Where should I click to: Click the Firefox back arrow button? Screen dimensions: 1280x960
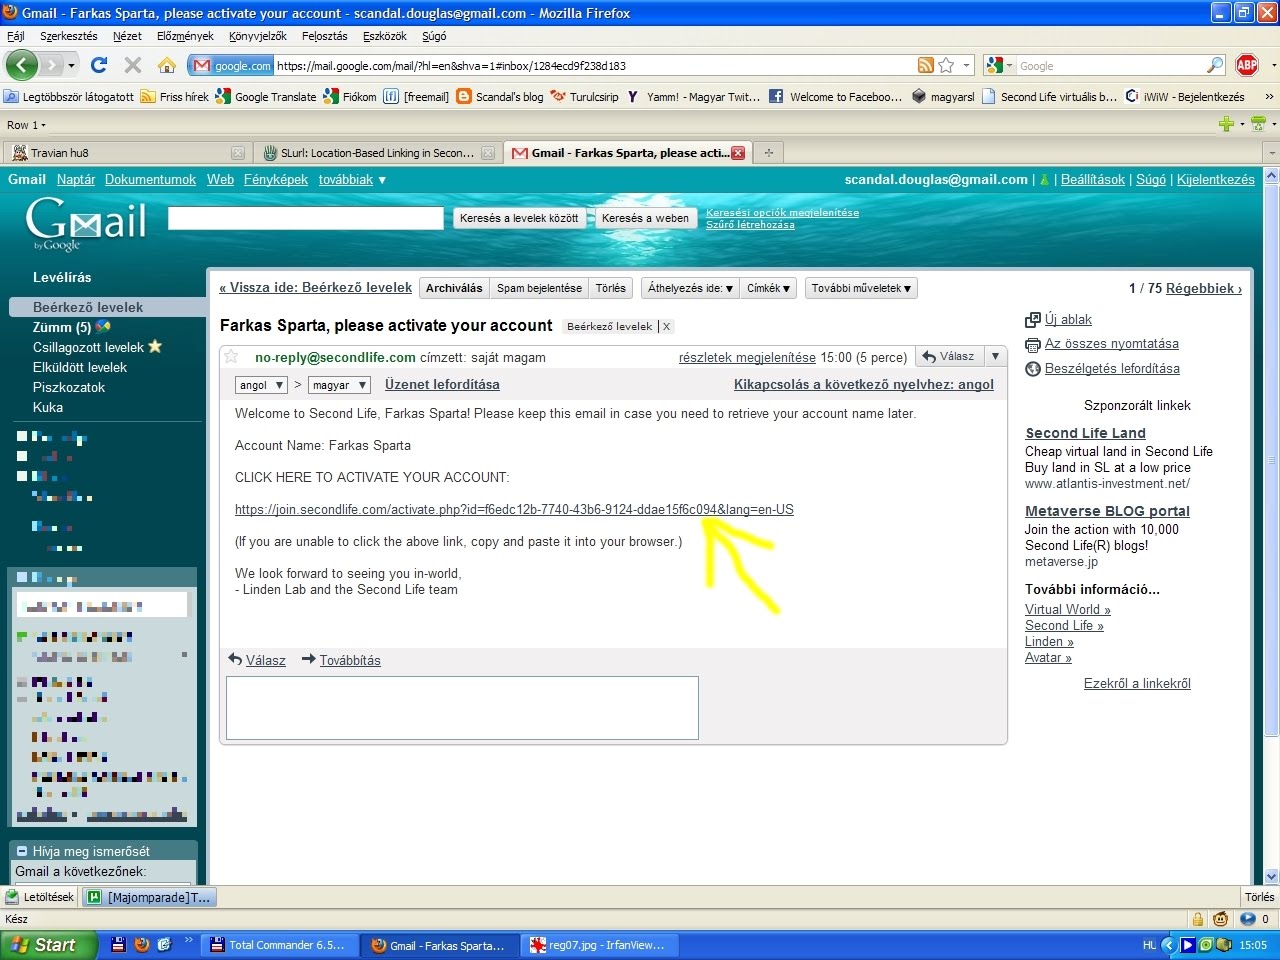tap(21, 65)
